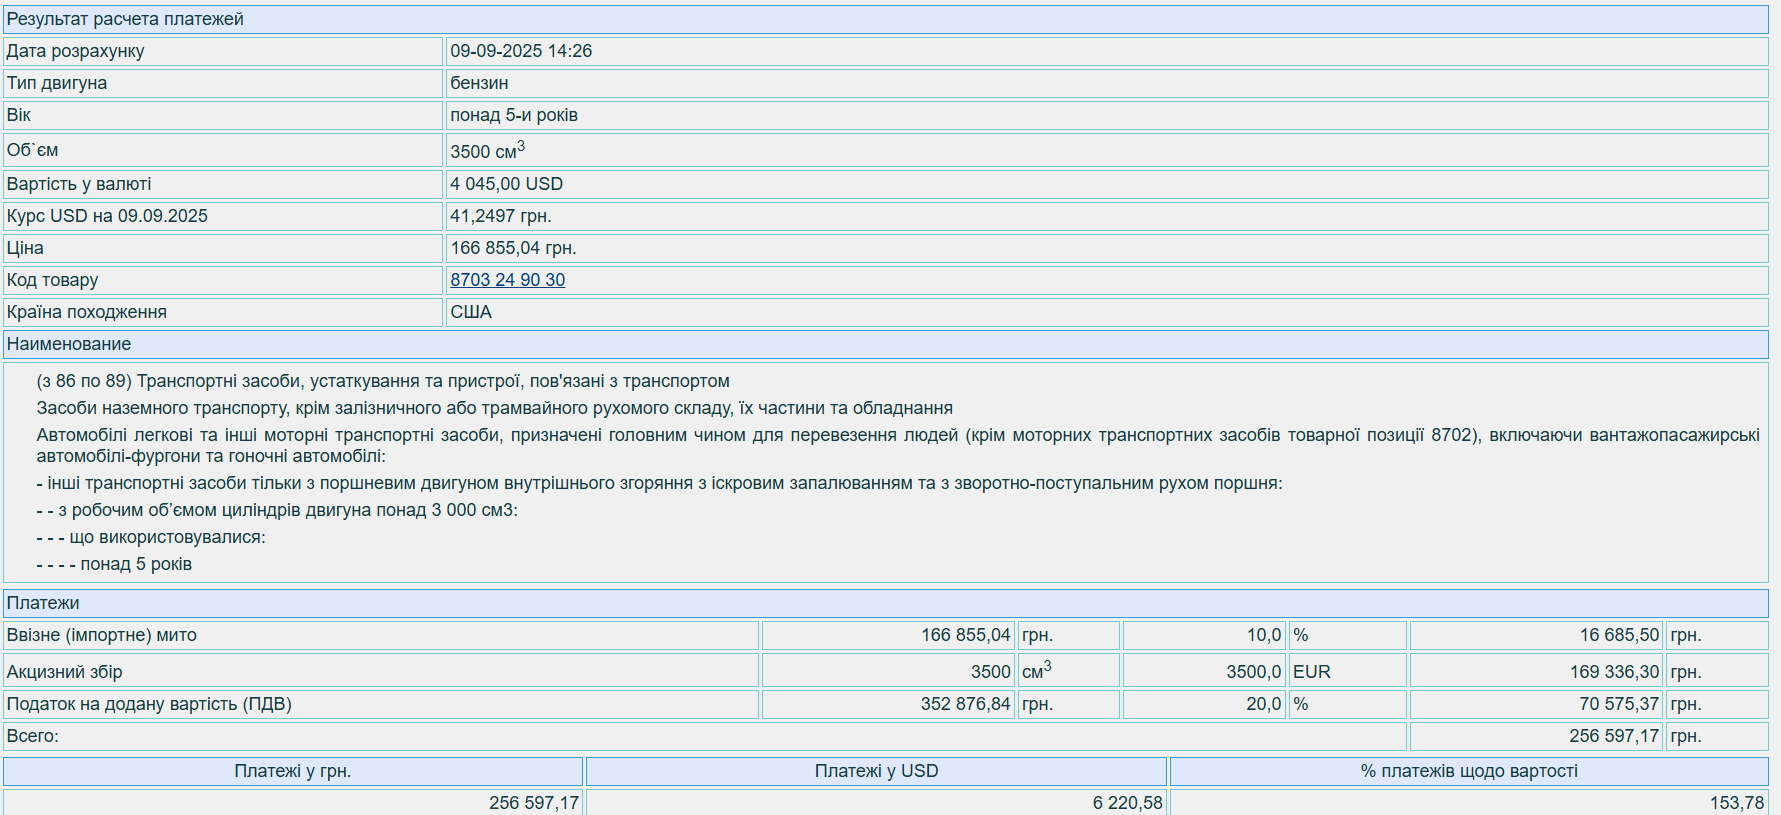The width and height of the screenshot is (1781, 815).
Task: Click the "Курс USD на 09.09.2025" label
Action: (107, 216)
